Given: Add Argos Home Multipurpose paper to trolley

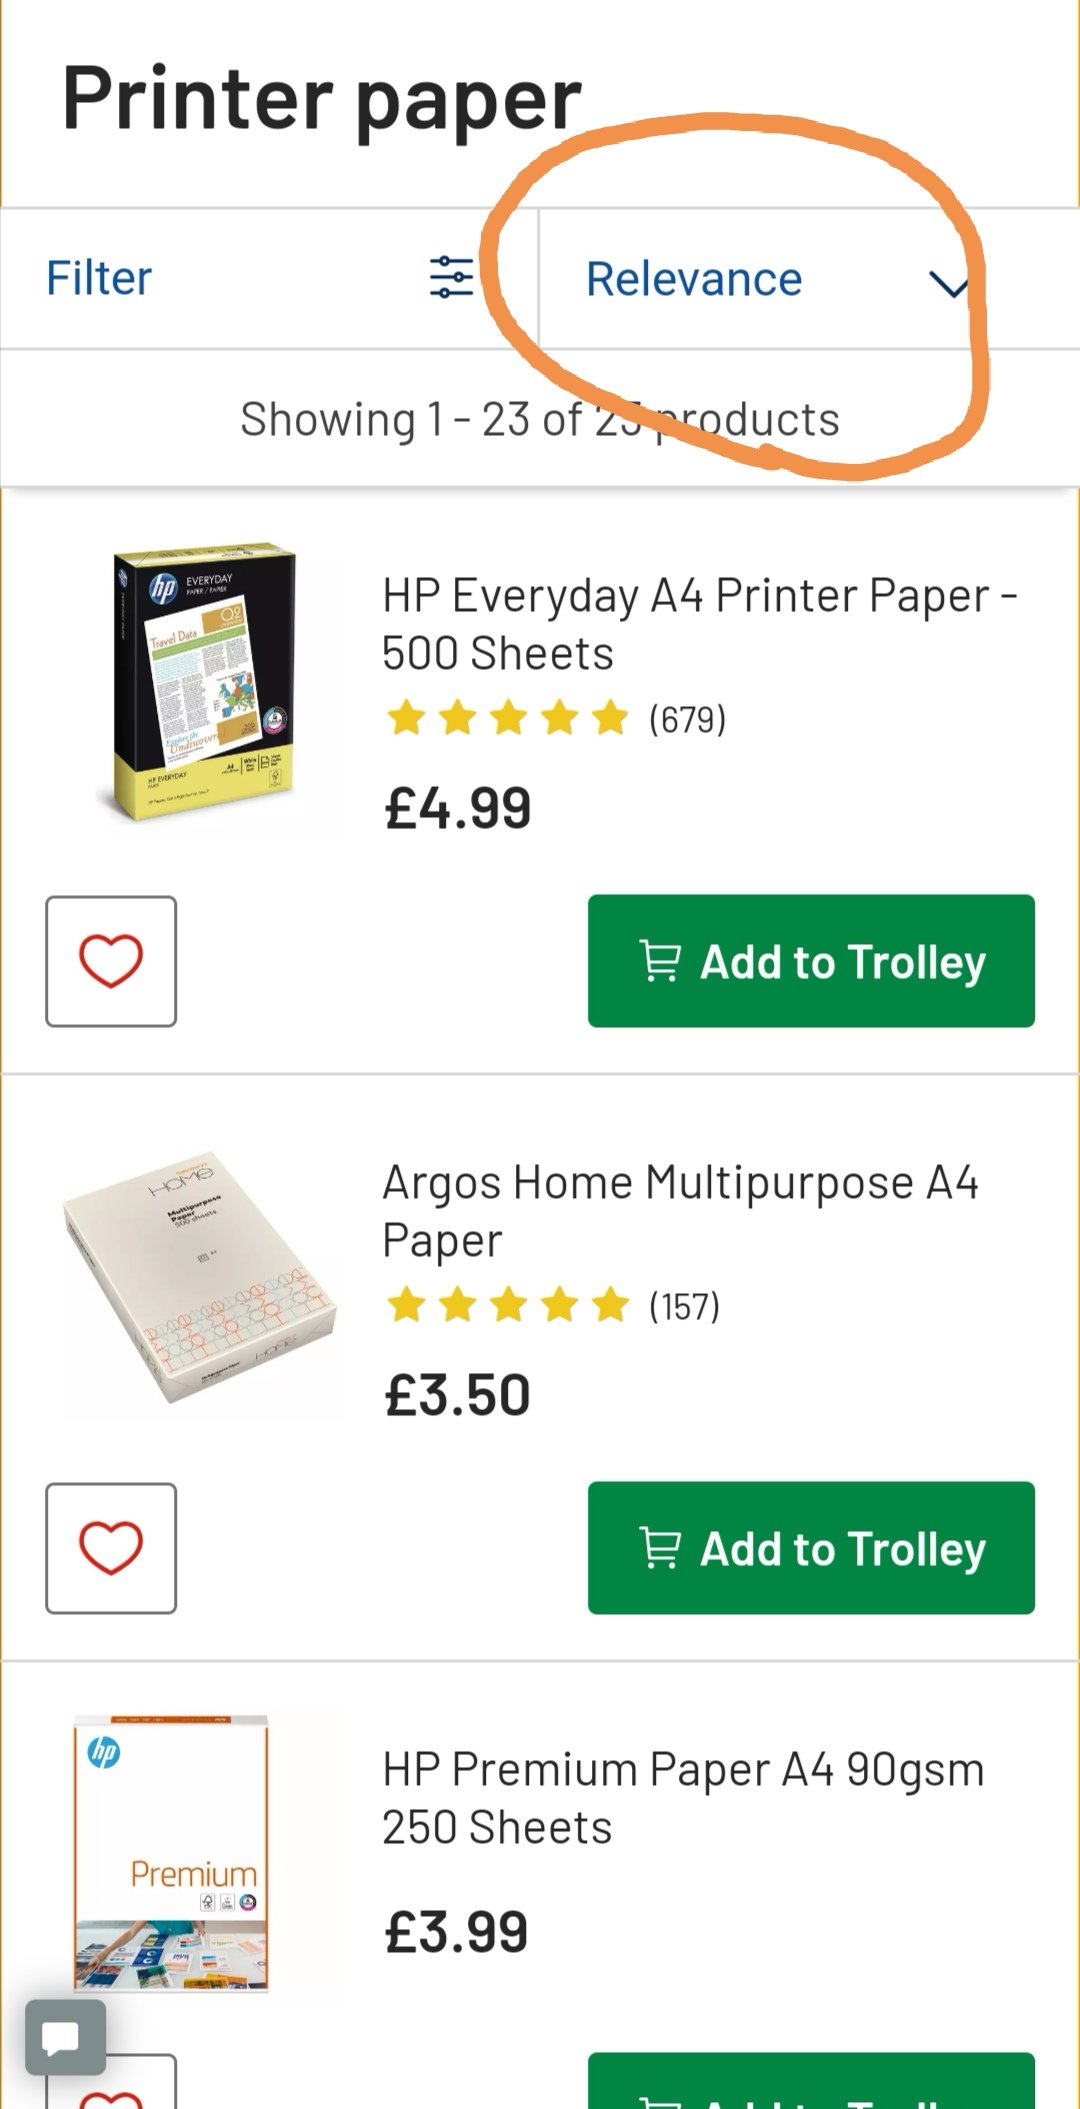Looking at the screenshot, I should click(811, 1548).
